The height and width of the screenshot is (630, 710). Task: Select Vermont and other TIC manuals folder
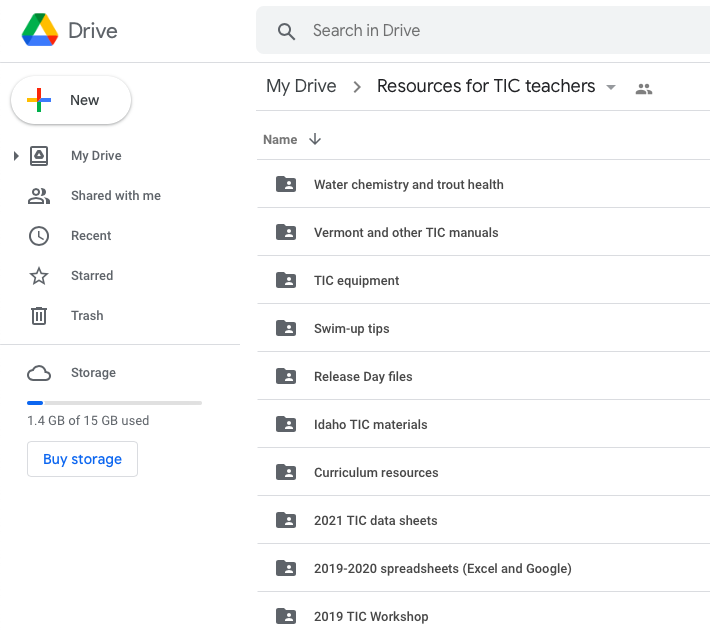(484, 232)
